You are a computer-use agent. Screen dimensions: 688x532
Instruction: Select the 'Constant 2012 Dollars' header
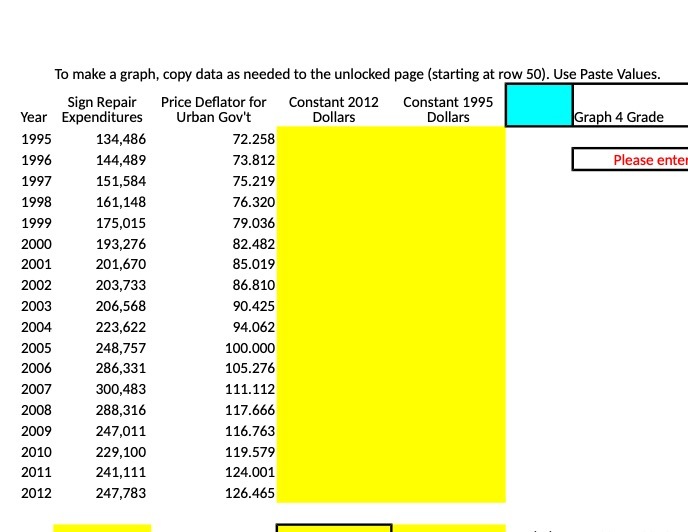333,110
